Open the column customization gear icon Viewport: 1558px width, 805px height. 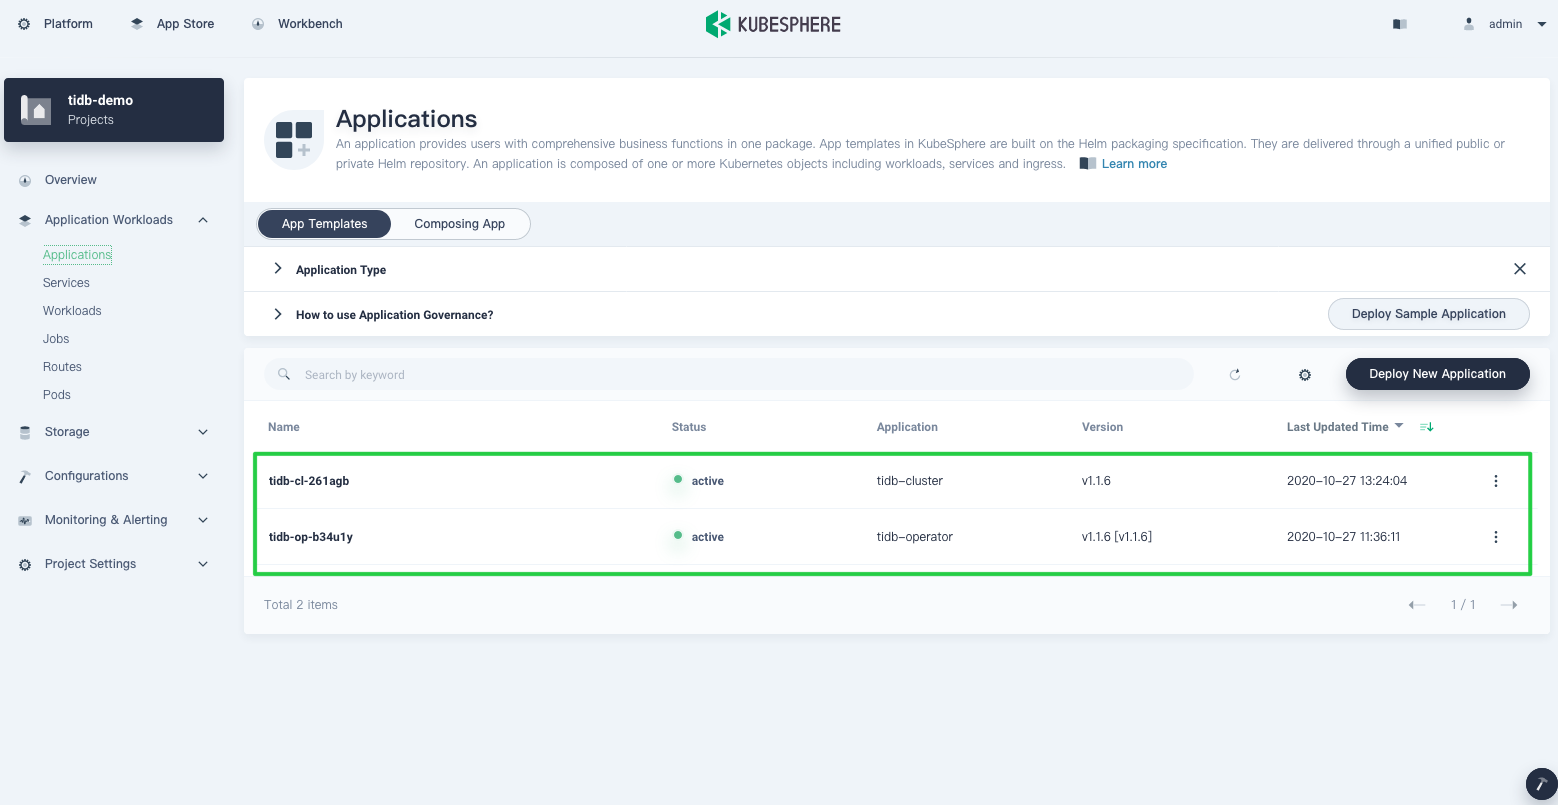point(1305,374)
